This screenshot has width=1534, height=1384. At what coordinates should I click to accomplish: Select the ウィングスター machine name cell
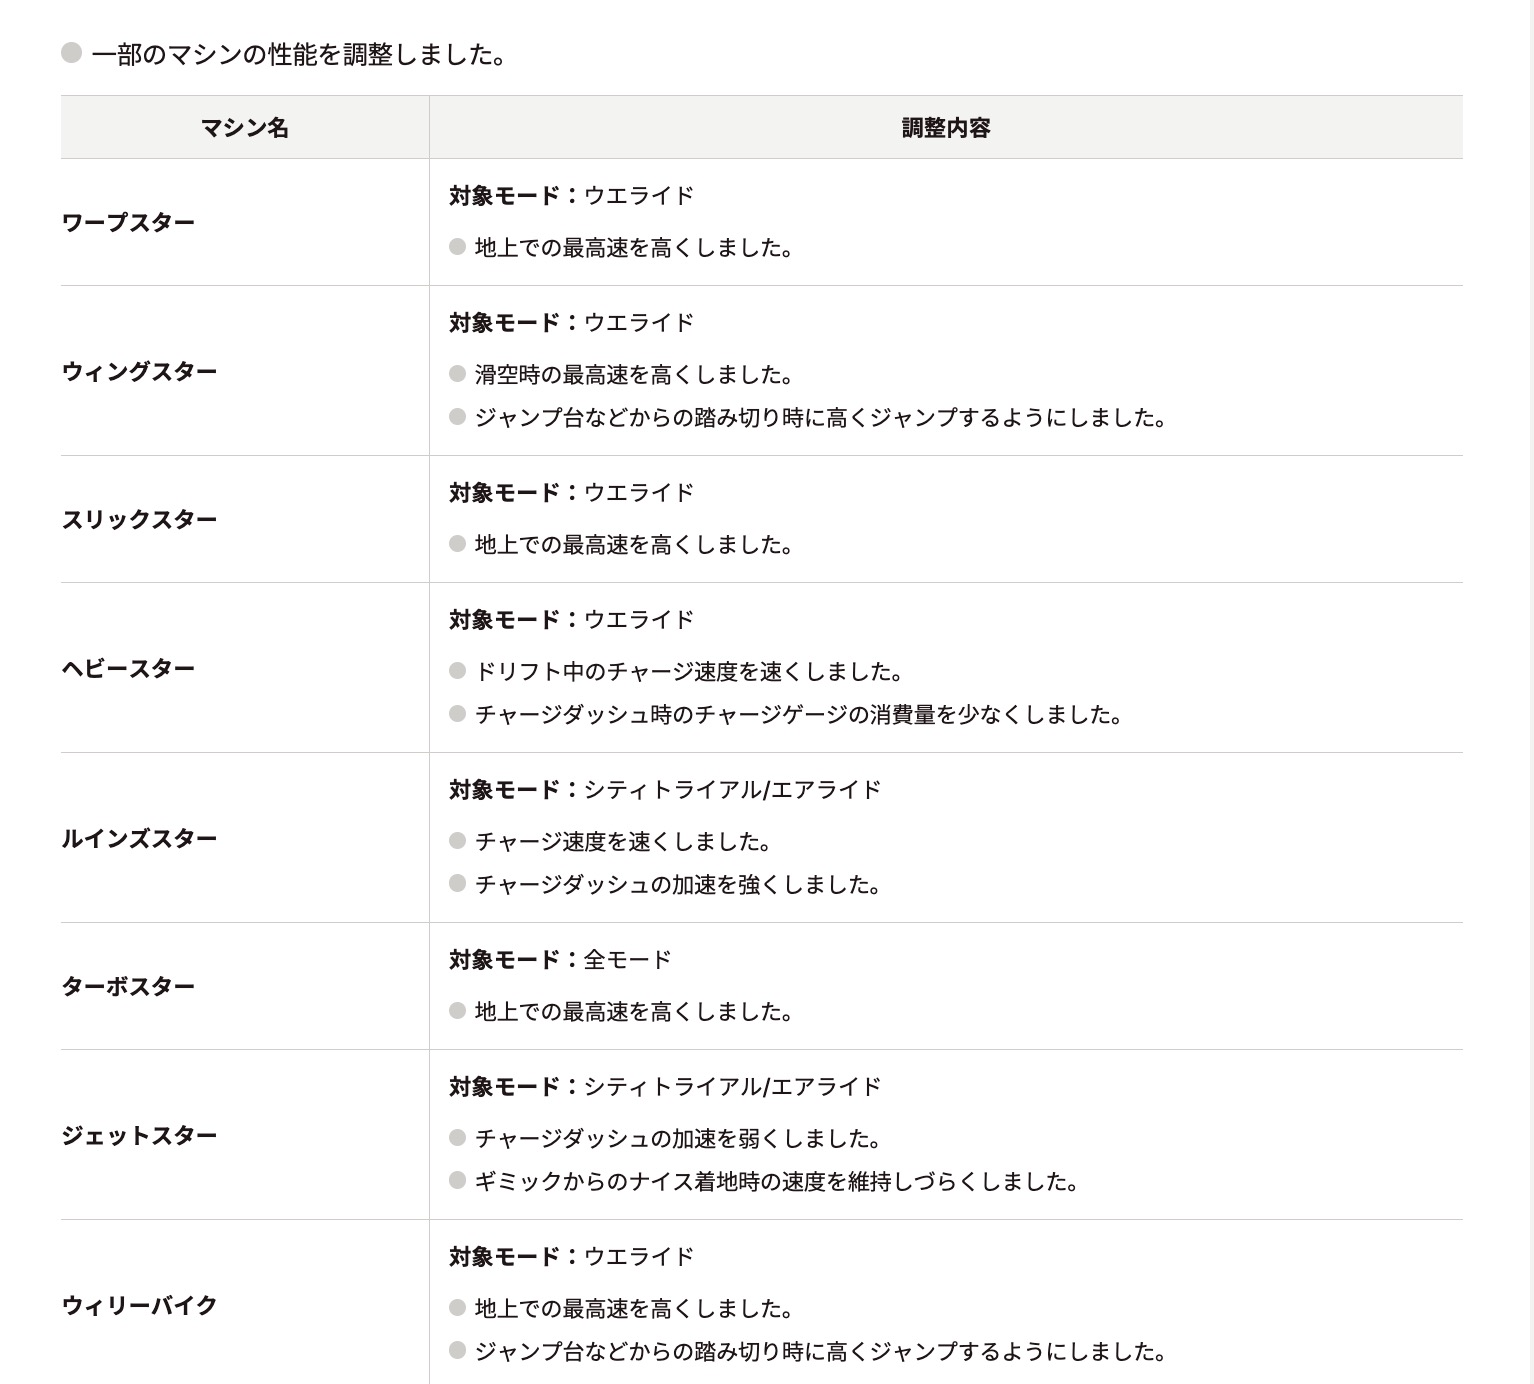click(140, 371)
